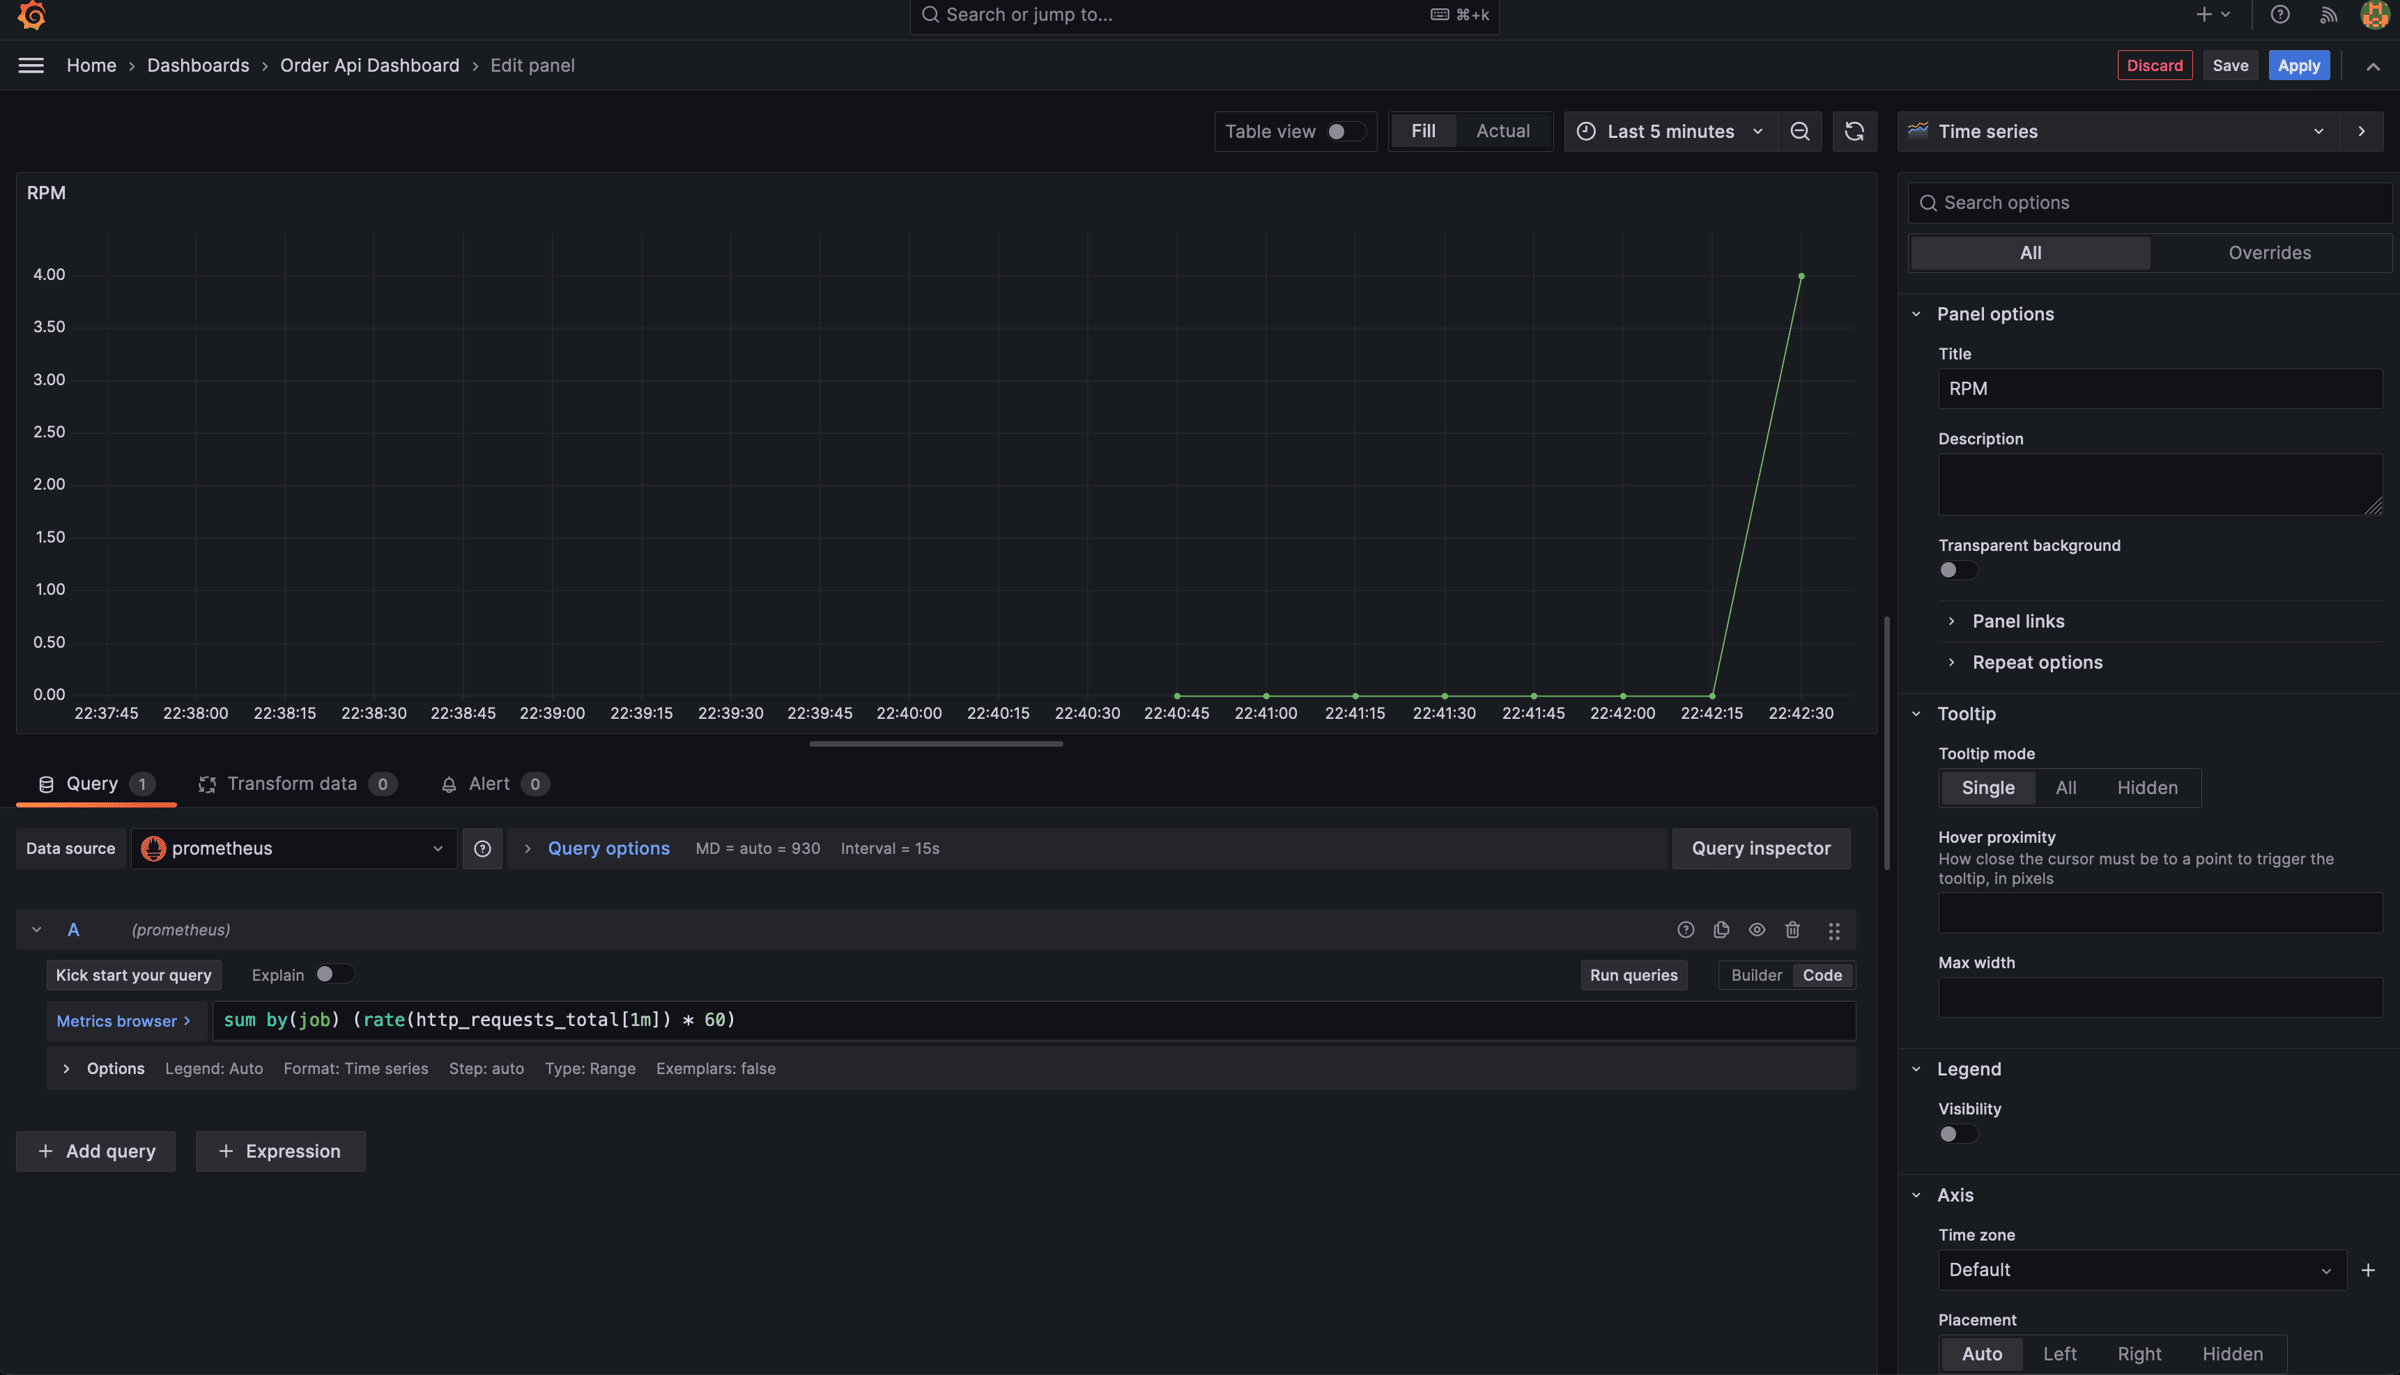The width and height of the screenshot is (2400, 1375).
Task: Enable Transparent background switch
Action: tap(1956, 570)
